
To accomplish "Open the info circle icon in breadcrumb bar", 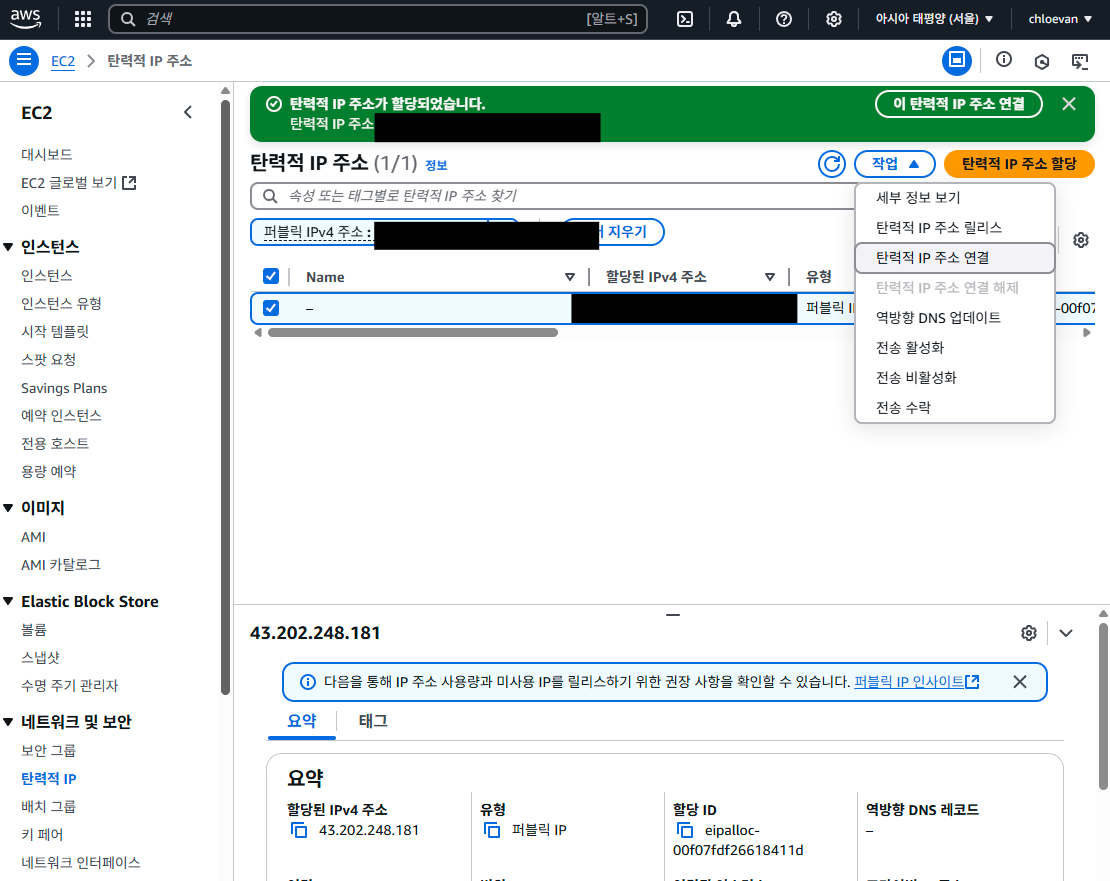I will pyautogui.click(x=1003, y=60).
